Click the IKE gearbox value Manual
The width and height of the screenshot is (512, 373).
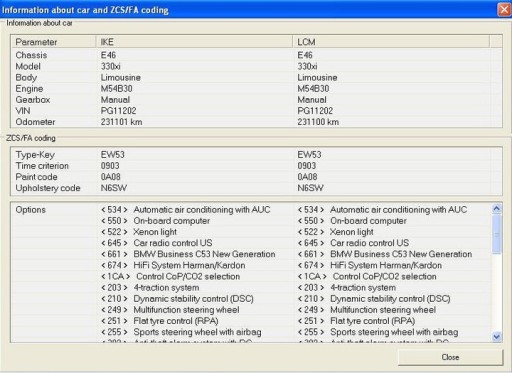click(x=115, y=100)
